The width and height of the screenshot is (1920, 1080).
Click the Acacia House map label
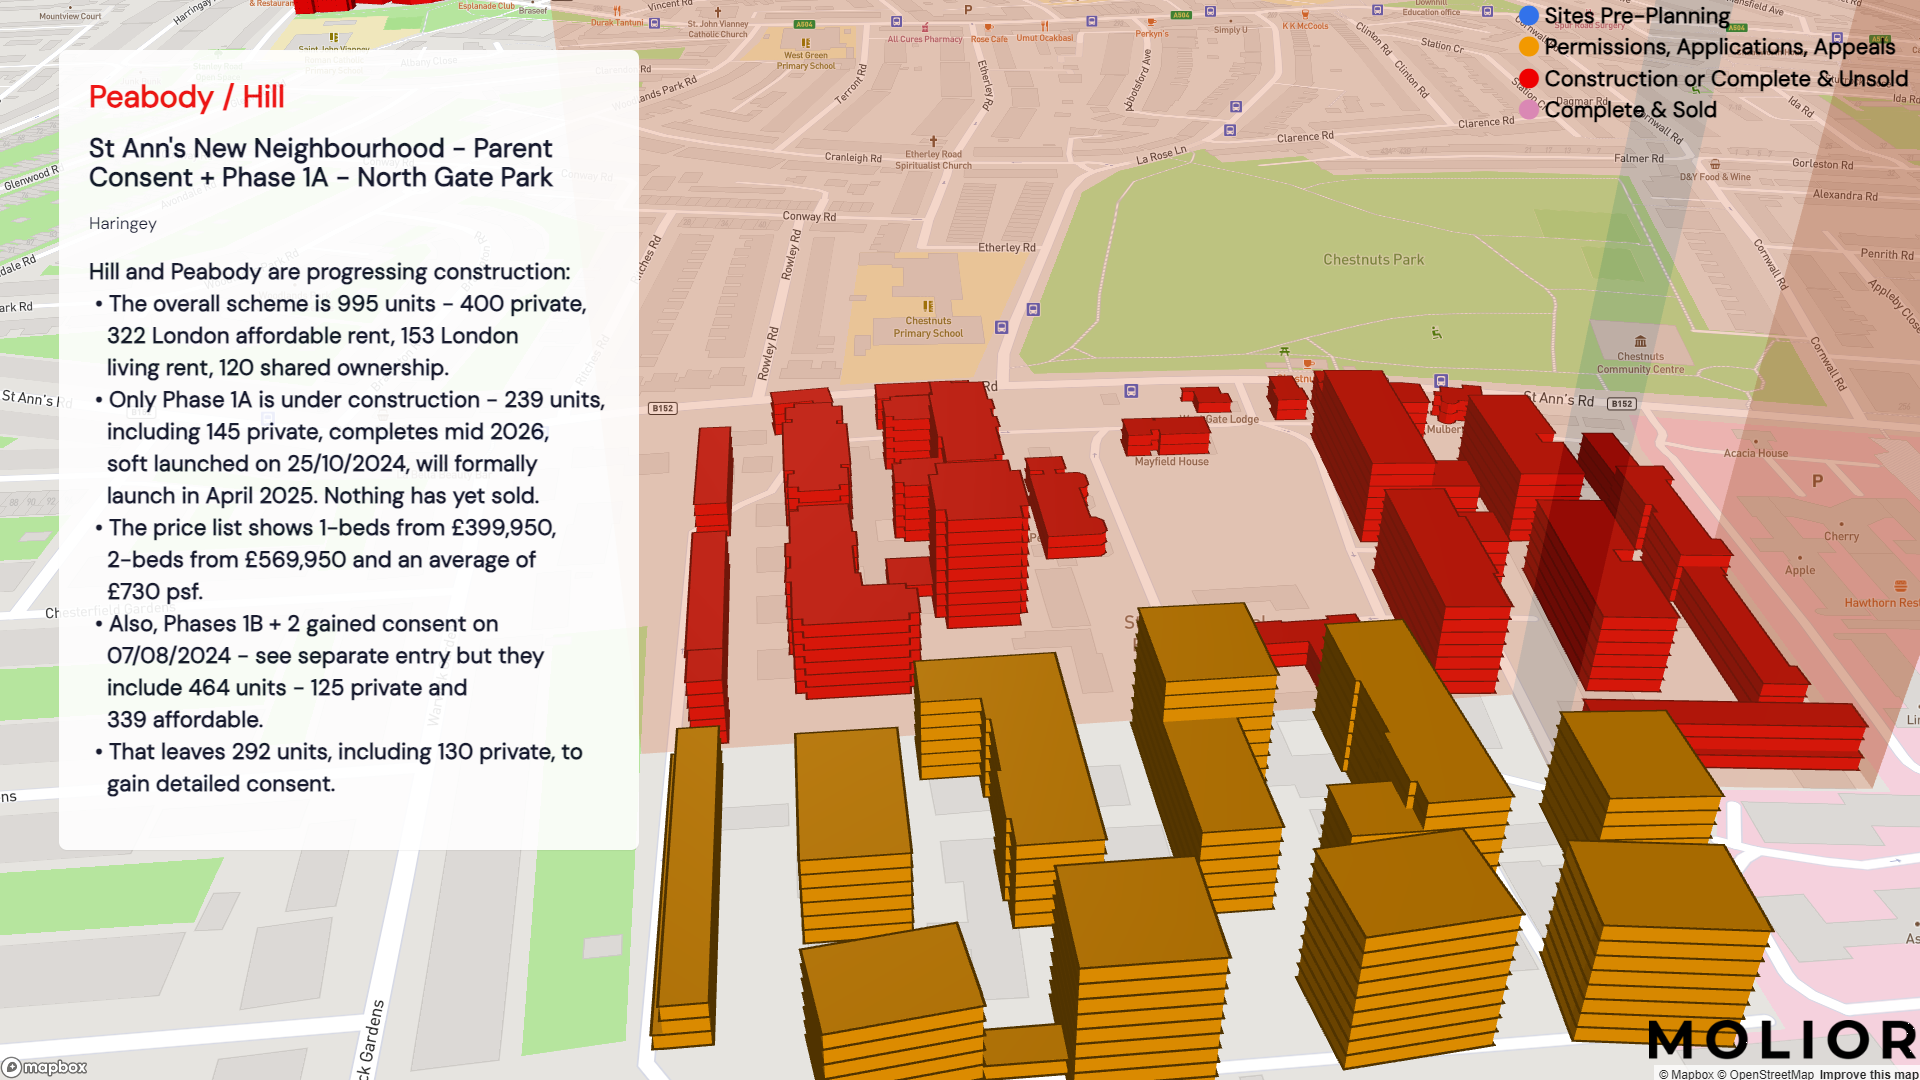pyautogui.click(x=1755, y=454)
